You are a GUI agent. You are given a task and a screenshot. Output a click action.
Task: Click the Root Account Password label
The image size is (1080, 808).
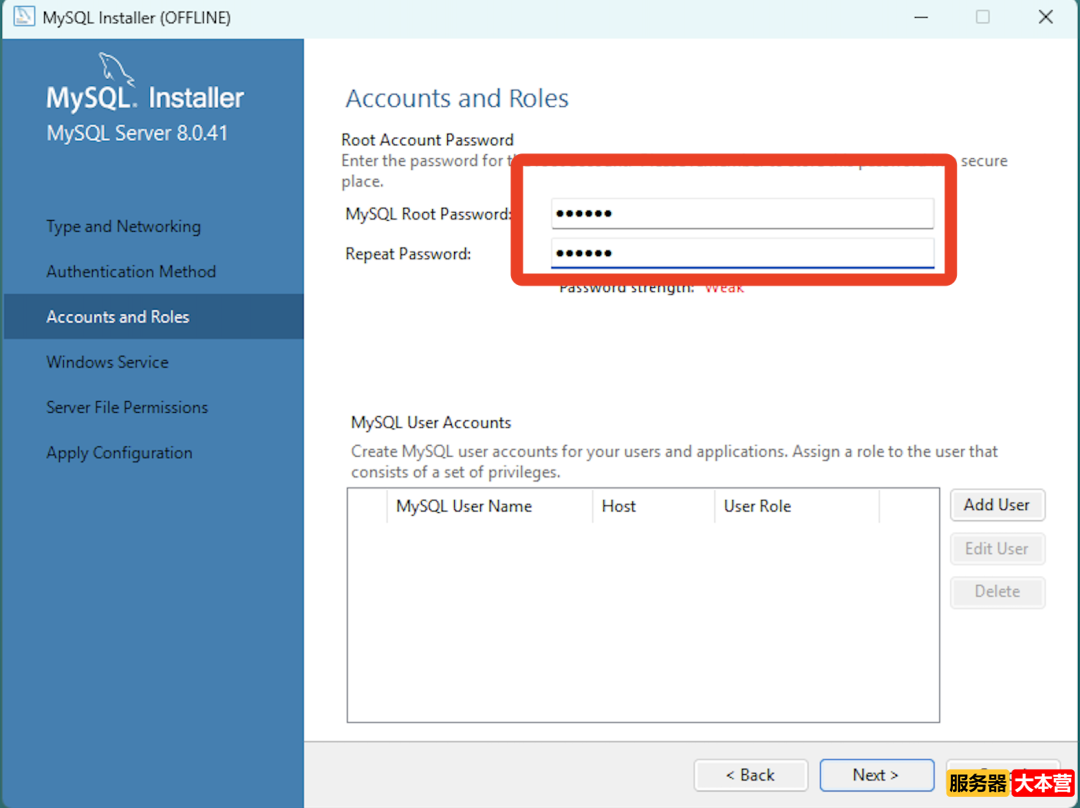pos(428,140)
